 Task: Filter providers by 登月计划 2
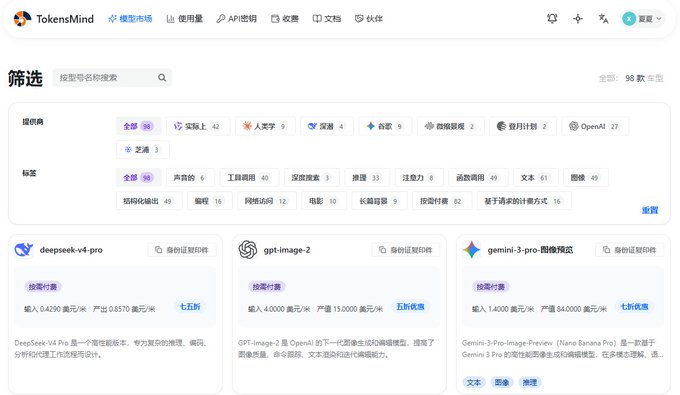pos(523,126)
